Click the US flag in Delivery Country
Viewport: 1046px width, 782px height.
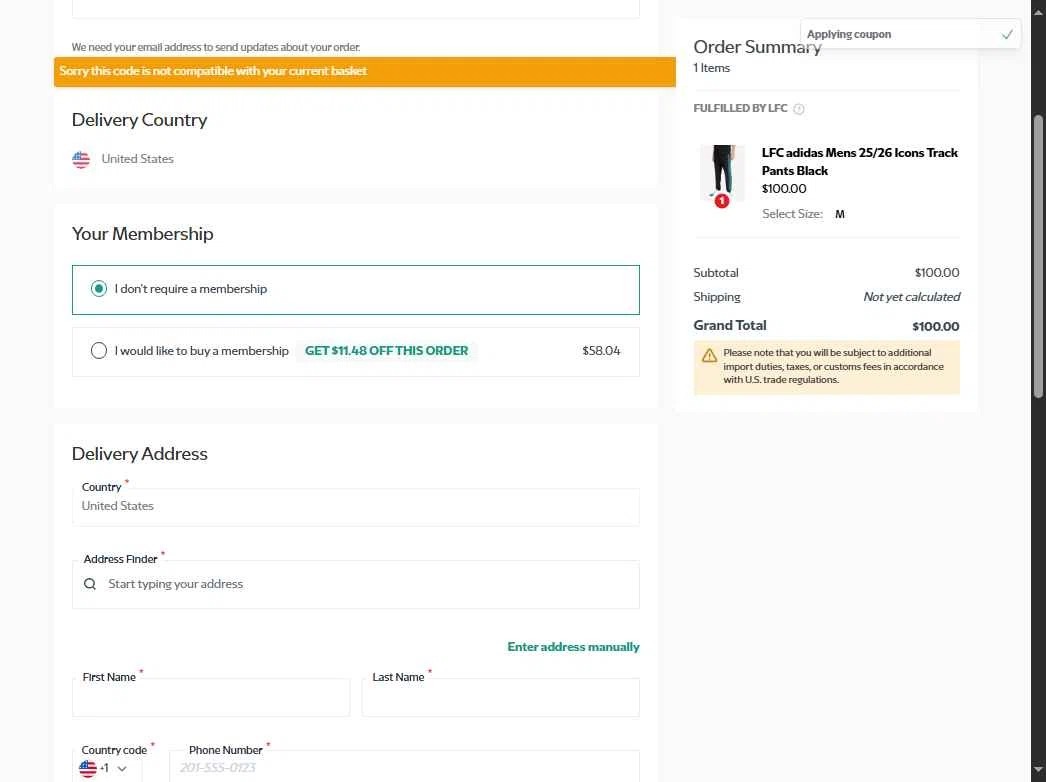(x=81, y=159)
